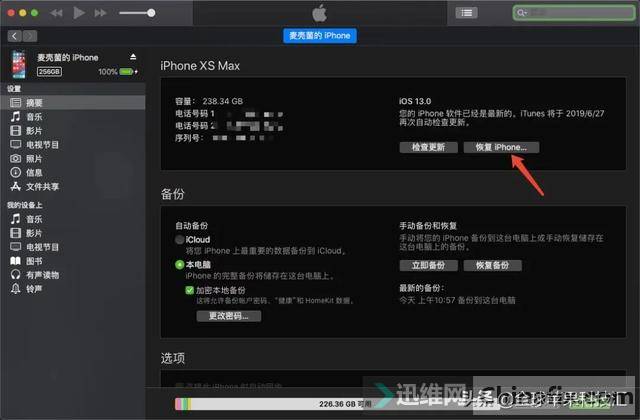
Task: Adjust the volume slider knob
Action: (x=151, y=13)
